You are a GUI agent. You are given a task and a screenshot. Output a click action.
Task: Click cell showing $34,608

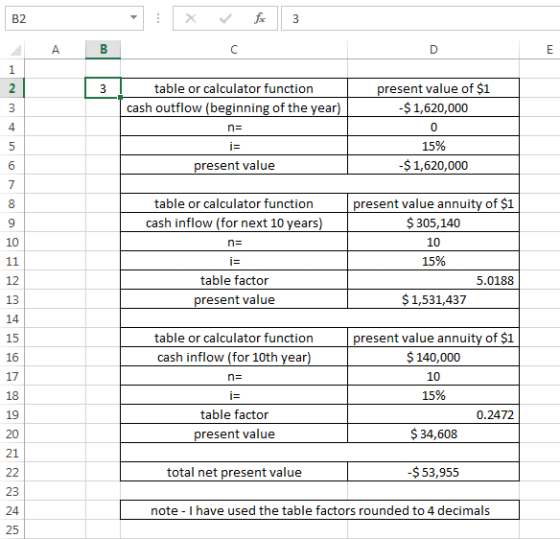click(433, 434)
